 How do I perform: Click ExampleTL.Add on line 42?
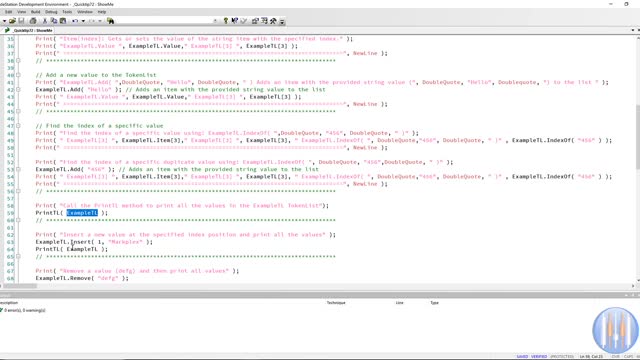(x=58, y=89)
